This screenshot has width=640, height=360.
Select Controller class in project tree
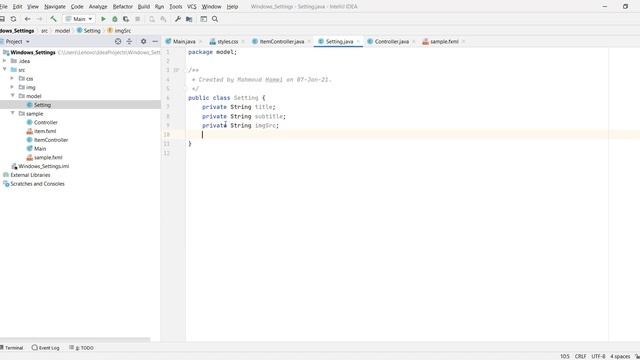pyautogui.click(x=46, y=122)
